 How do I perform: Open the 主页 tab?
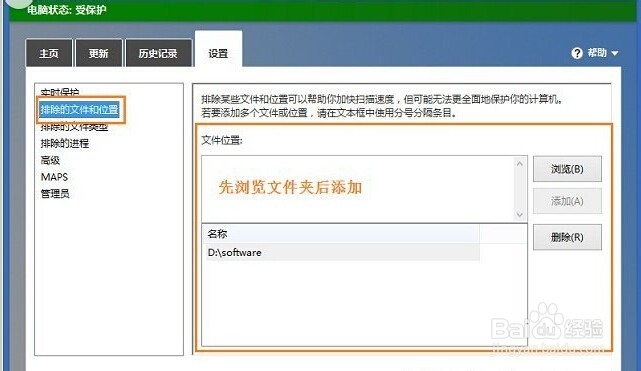49,53
